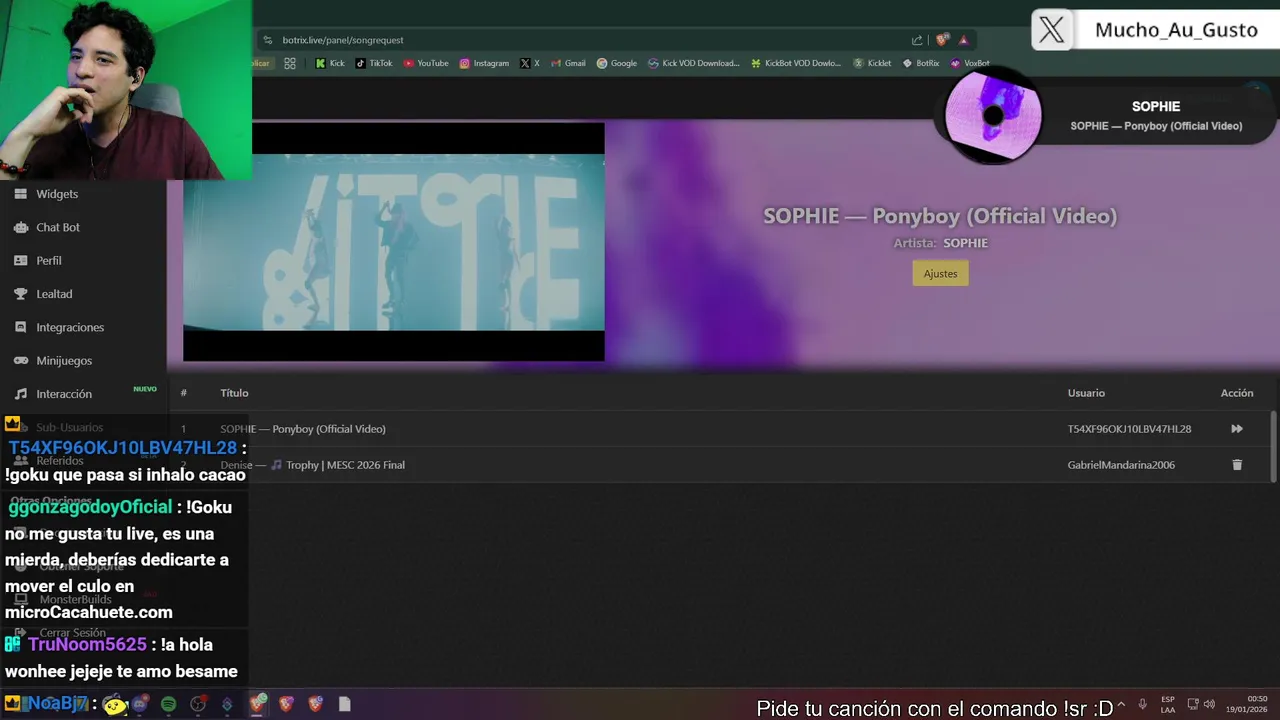This screenshot has width=1280, height=720.
Task: Open the Widgets sidebar section
Action: pyautogui.click(x=57, y=194)
